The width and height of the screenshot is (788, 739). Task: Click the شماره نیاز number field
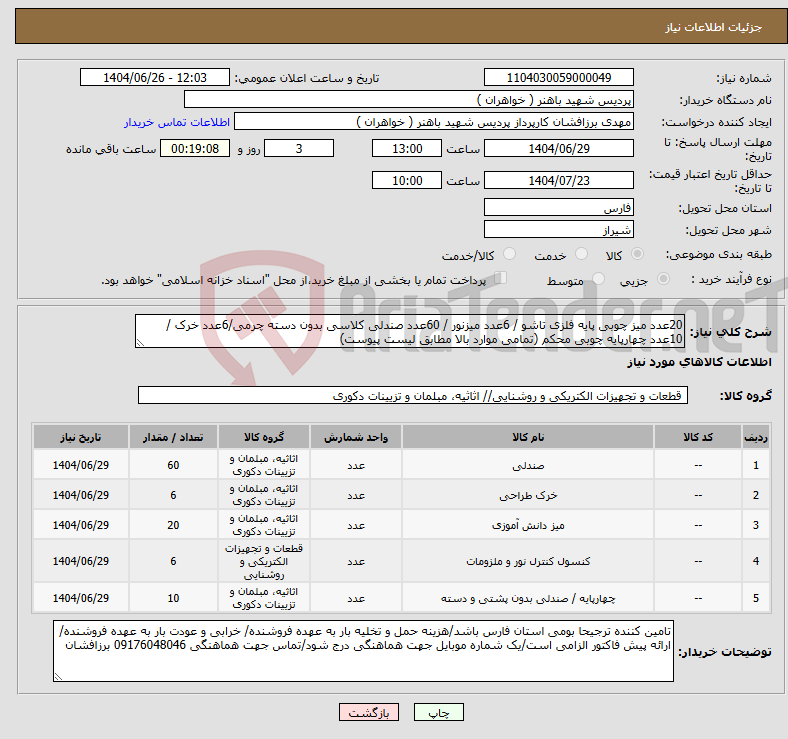coord(558,78)
